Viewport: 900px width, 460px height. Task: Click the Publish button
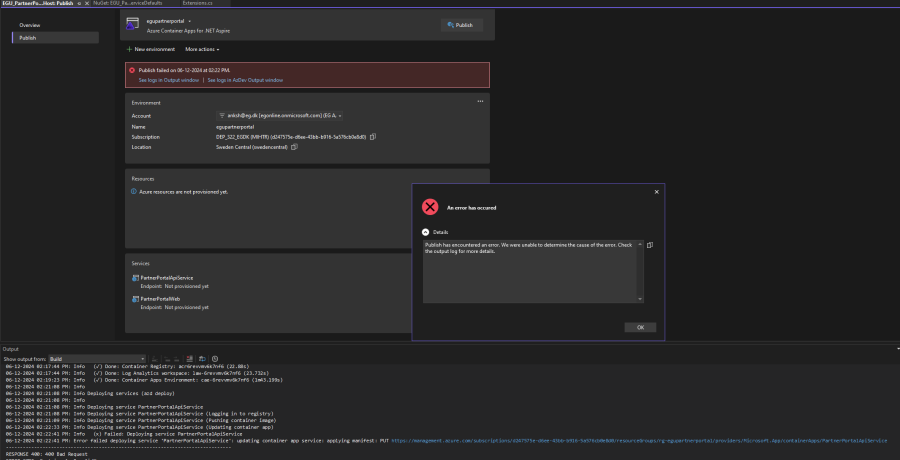[461, 25]
